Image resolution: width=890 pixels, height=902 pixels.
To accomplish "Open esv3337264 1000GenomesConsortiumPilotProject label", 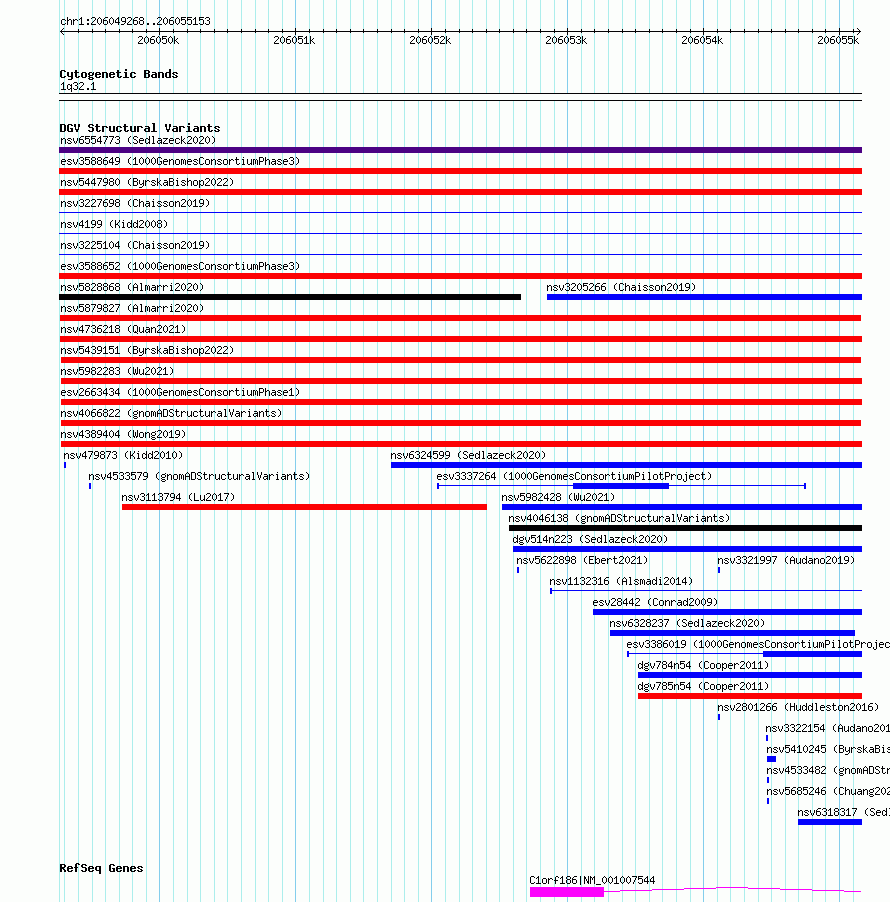I will (x=574, y=476).
